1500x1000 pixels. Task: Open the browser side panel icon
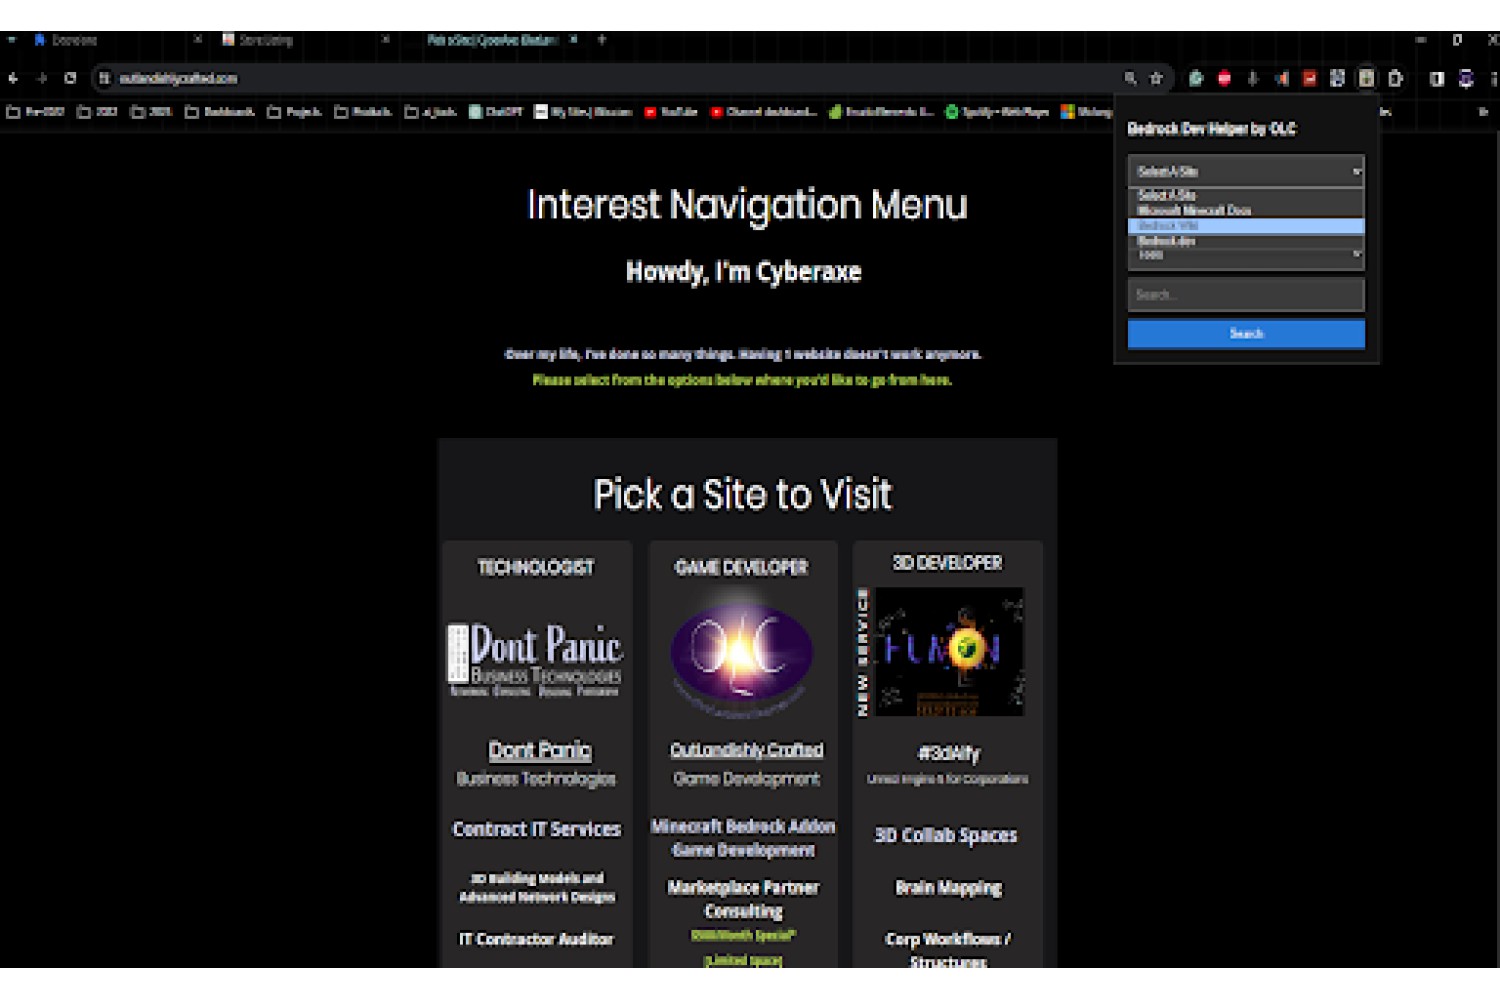[x=1437, y=78]
